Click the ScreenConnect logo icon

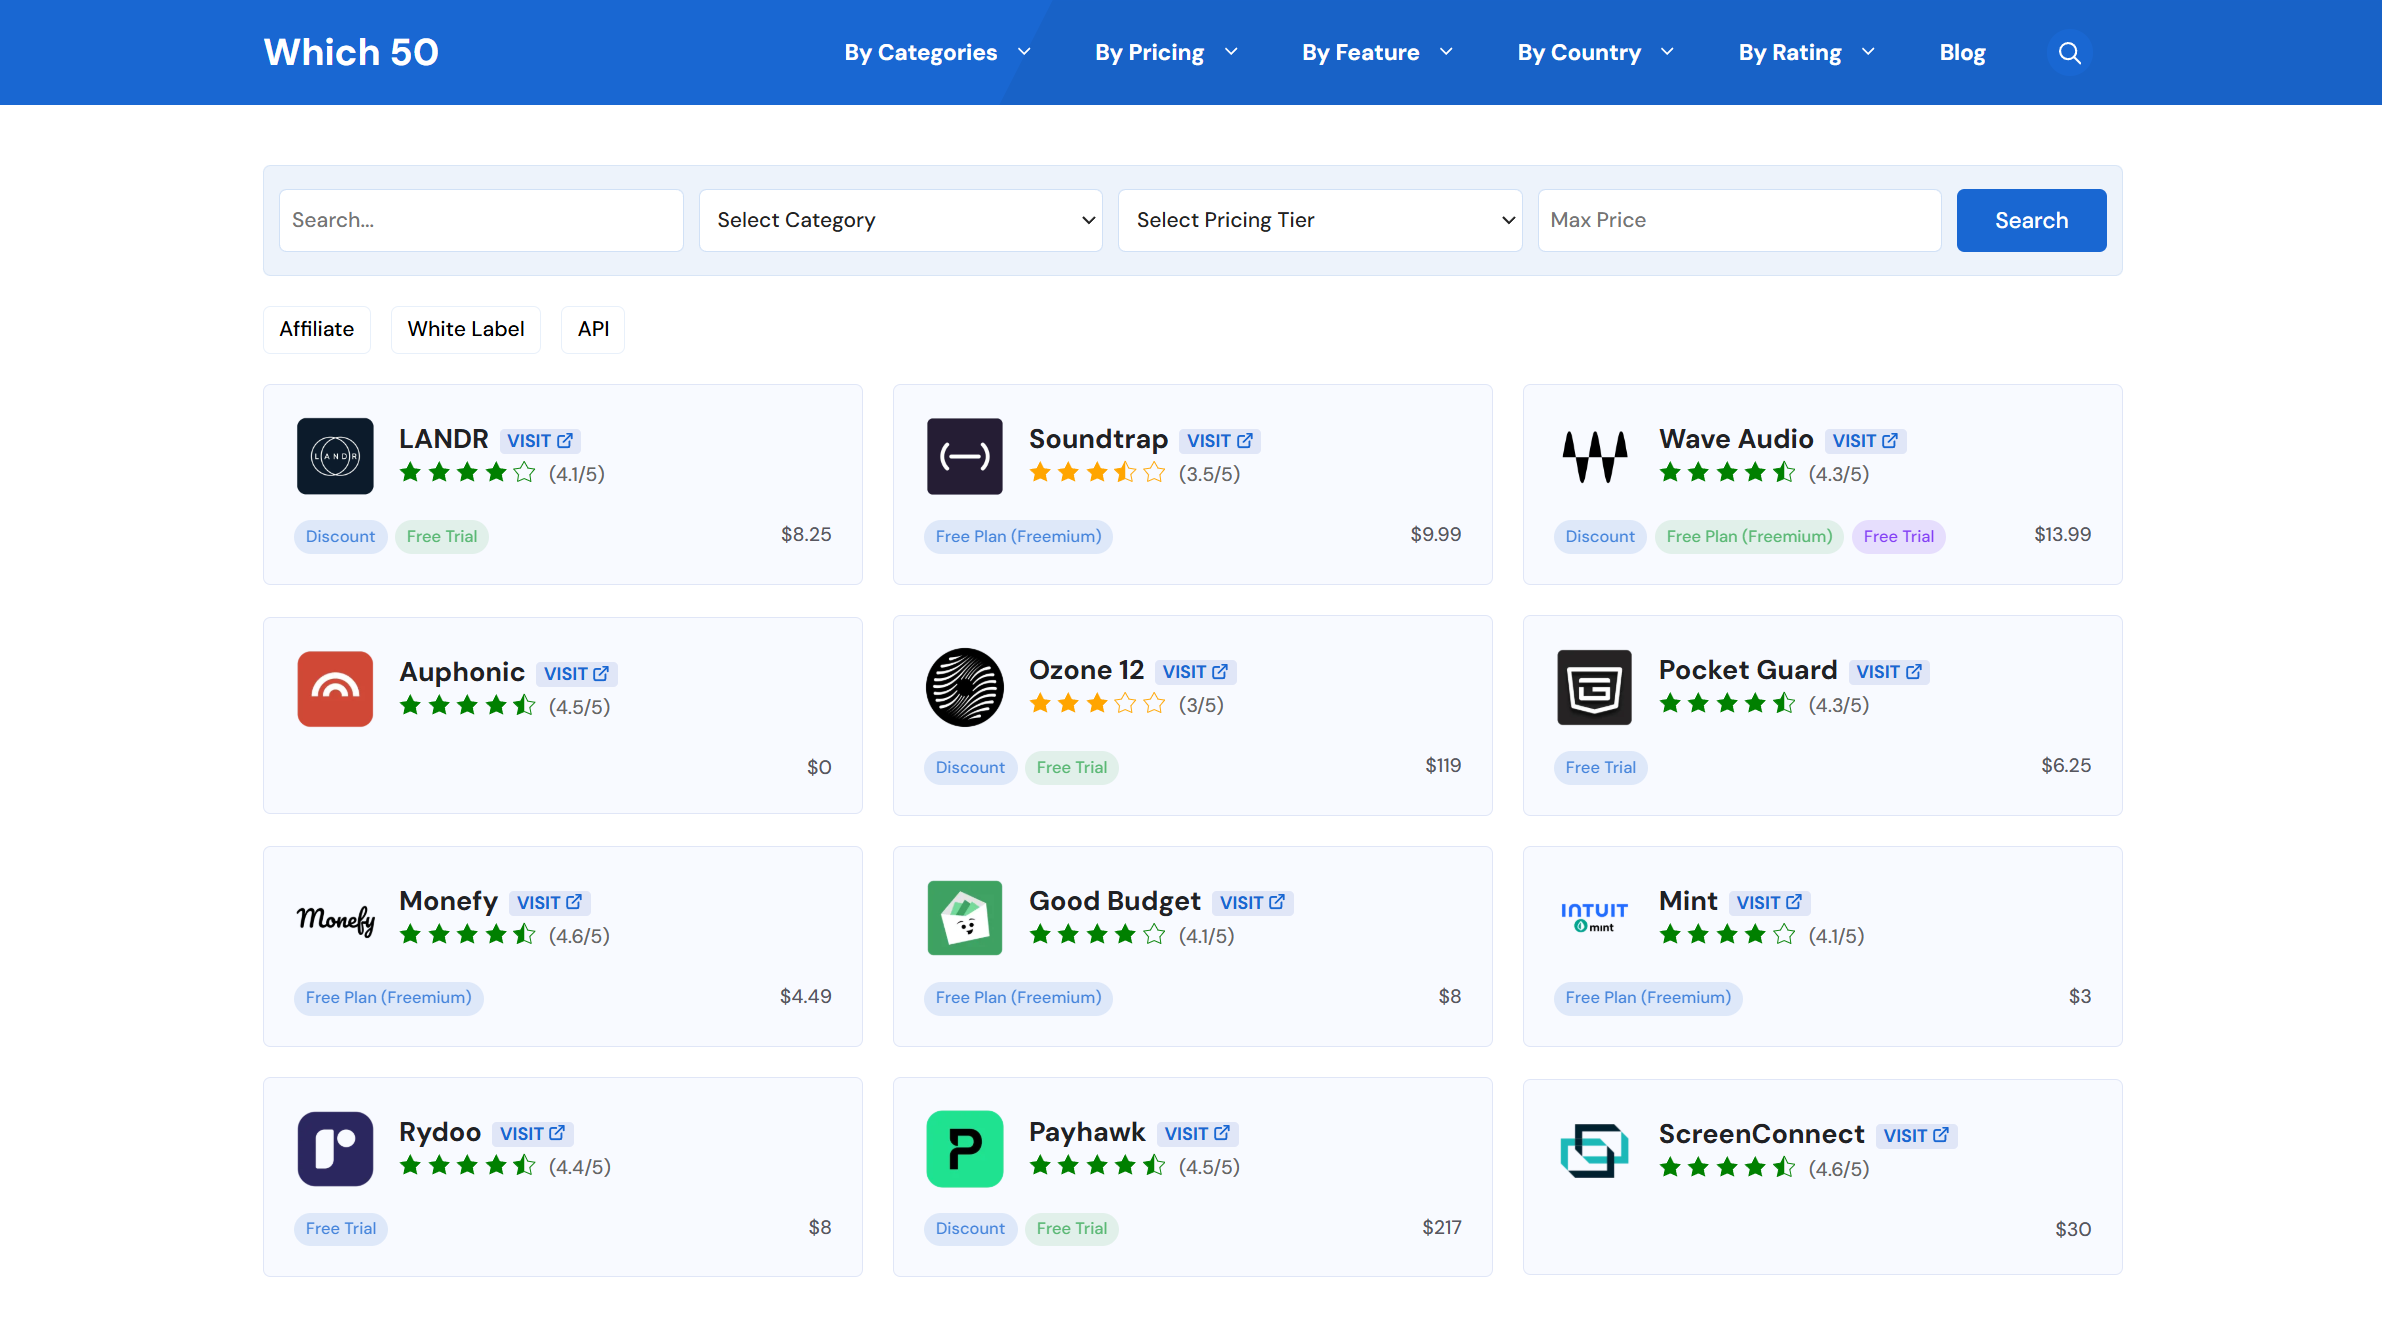tap(1595, 1151)
